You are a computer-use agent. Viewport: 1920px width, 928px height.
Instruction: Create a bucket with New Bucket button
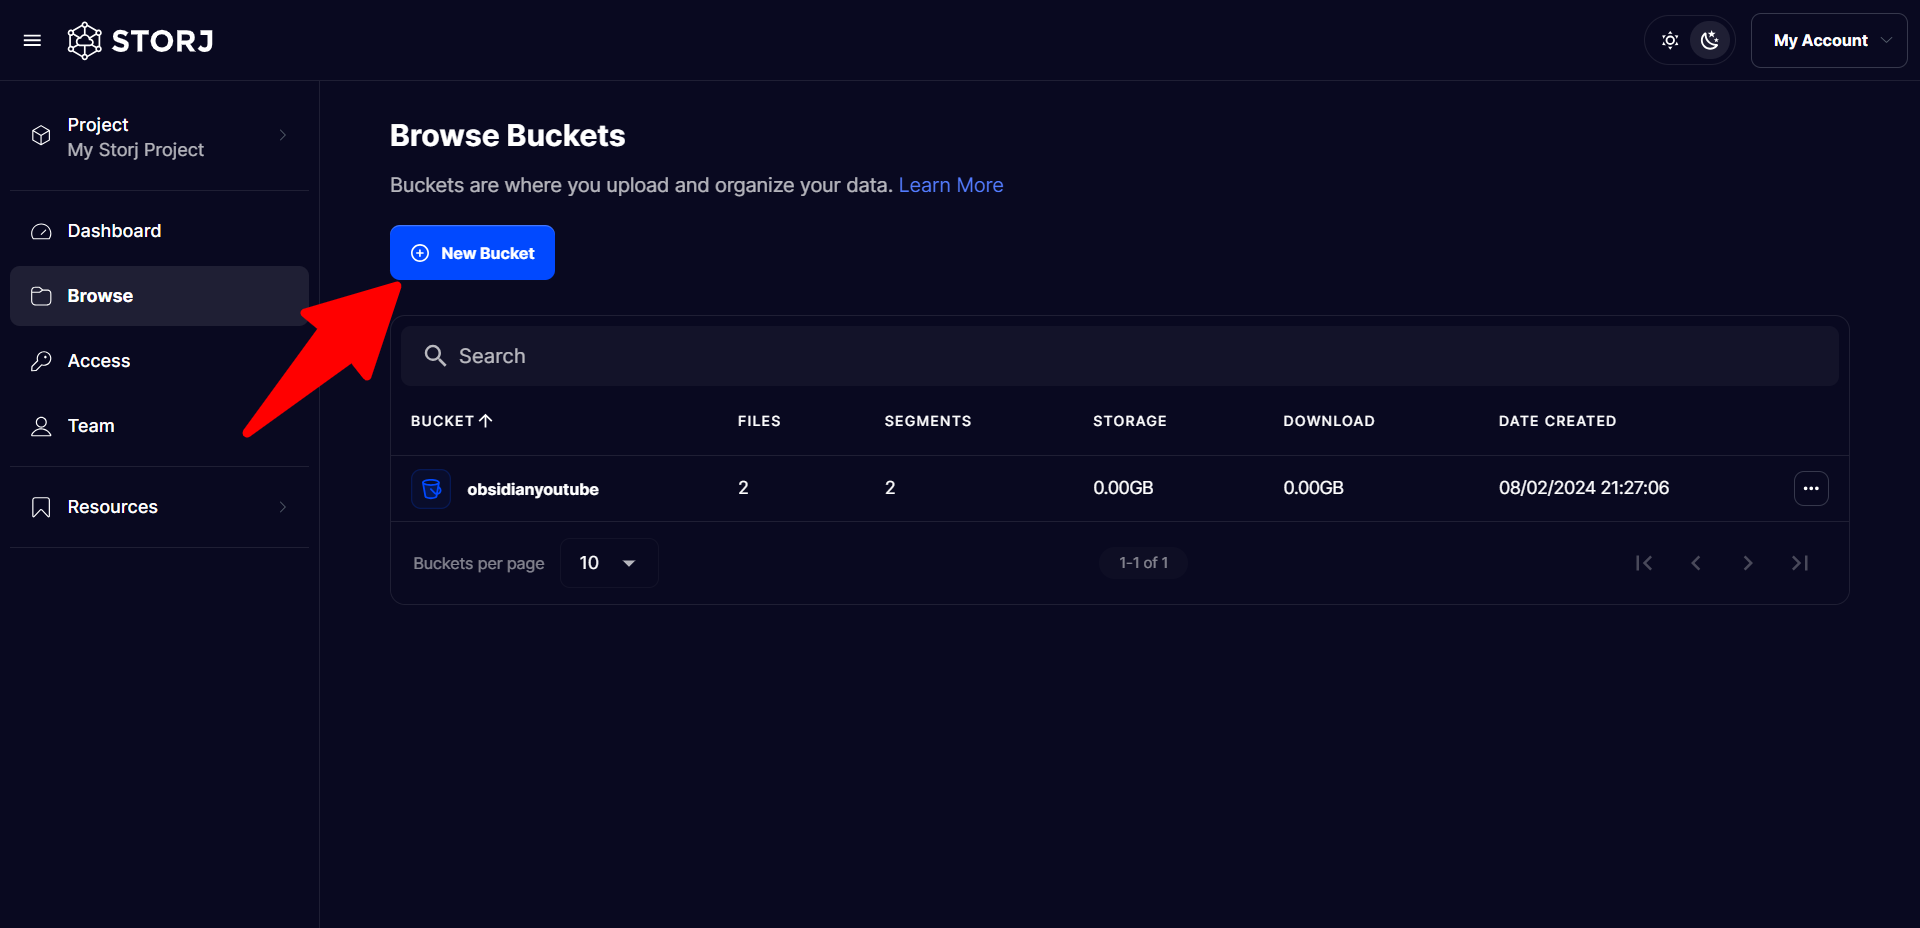(472, 253)
